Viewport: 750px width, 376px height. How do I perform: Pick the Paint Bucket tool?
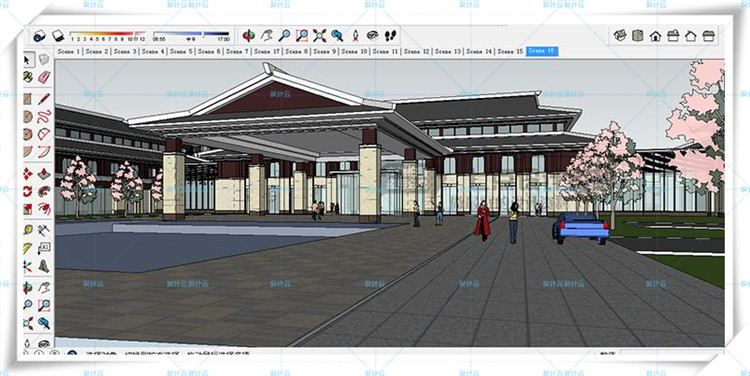[x=28, y=77]
